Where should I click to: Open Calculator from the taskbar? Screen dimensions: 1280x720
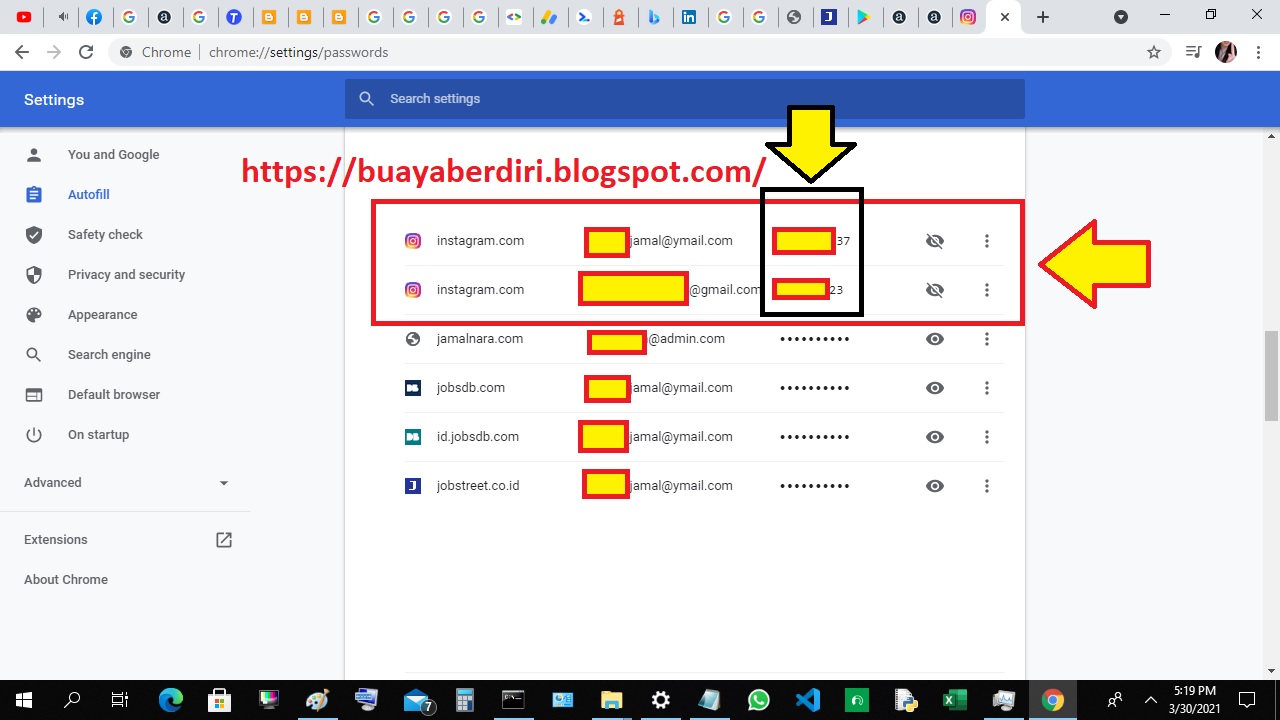[465, 700]
